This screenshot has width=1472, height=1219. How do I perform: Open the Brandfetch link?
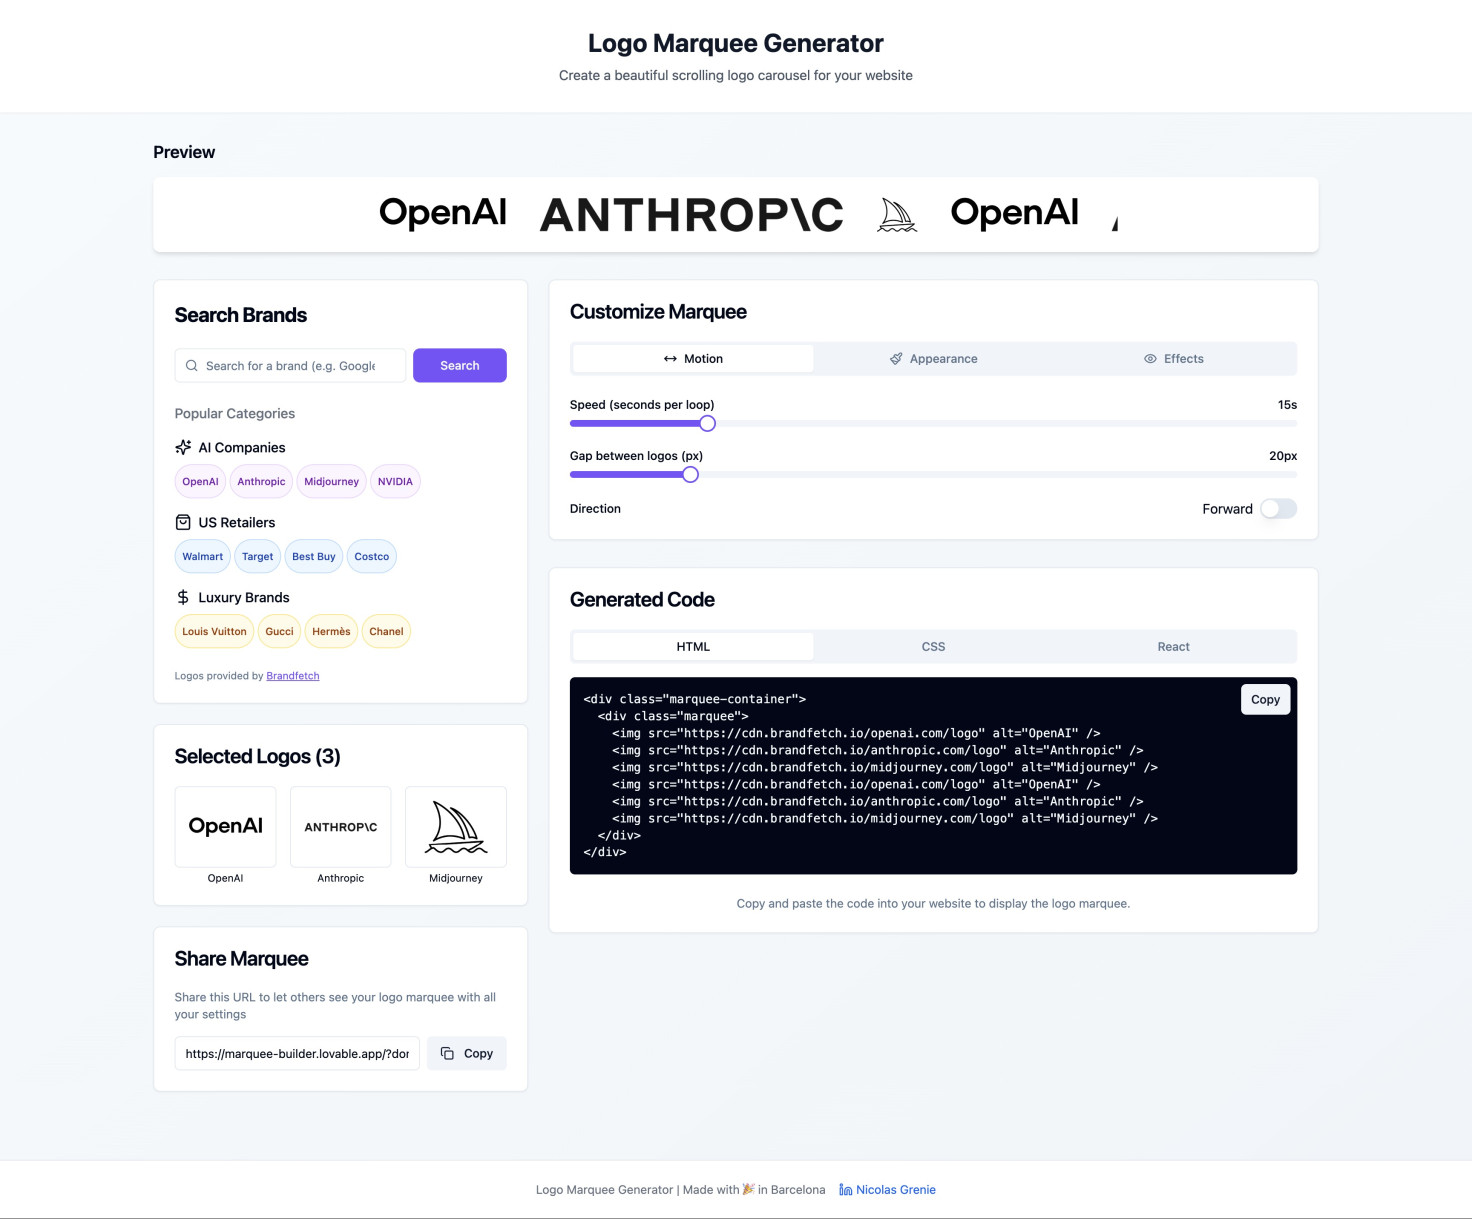292,676
